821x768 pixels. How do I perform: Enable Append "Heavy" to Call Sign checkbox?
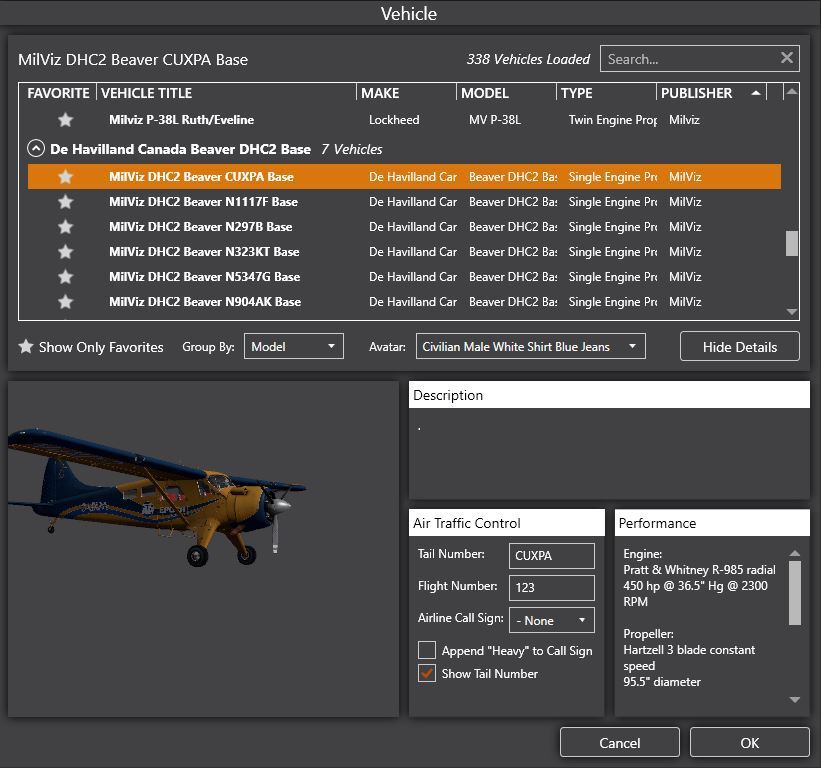pos(427,650)
